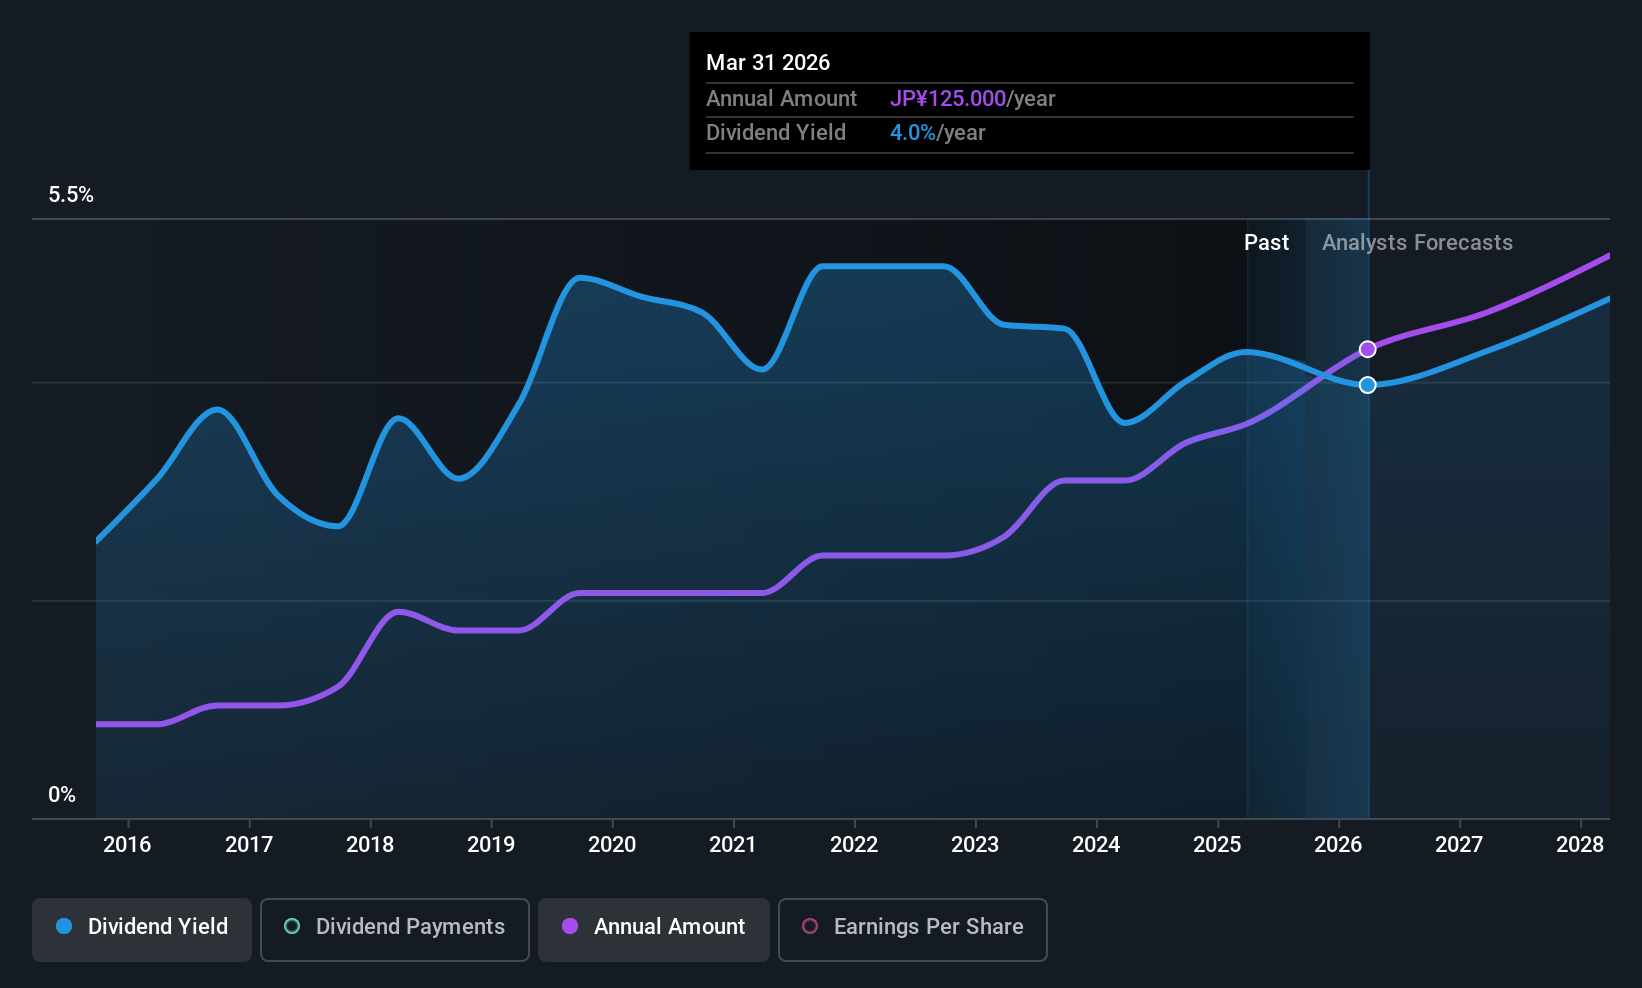Click the 2027 axis label
1642x988 pixels.
coord(1459,845)
